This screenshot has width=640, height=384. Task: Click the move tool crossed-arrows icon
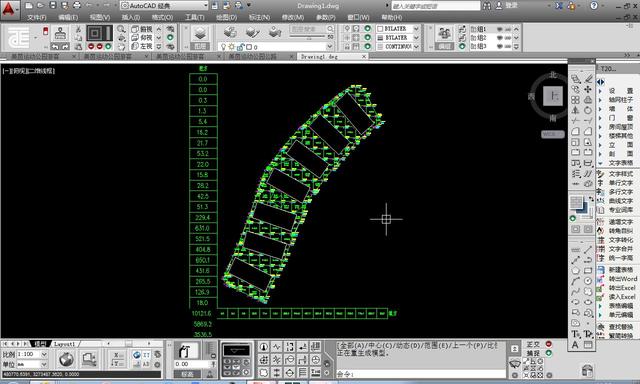[x=588, y=89]
